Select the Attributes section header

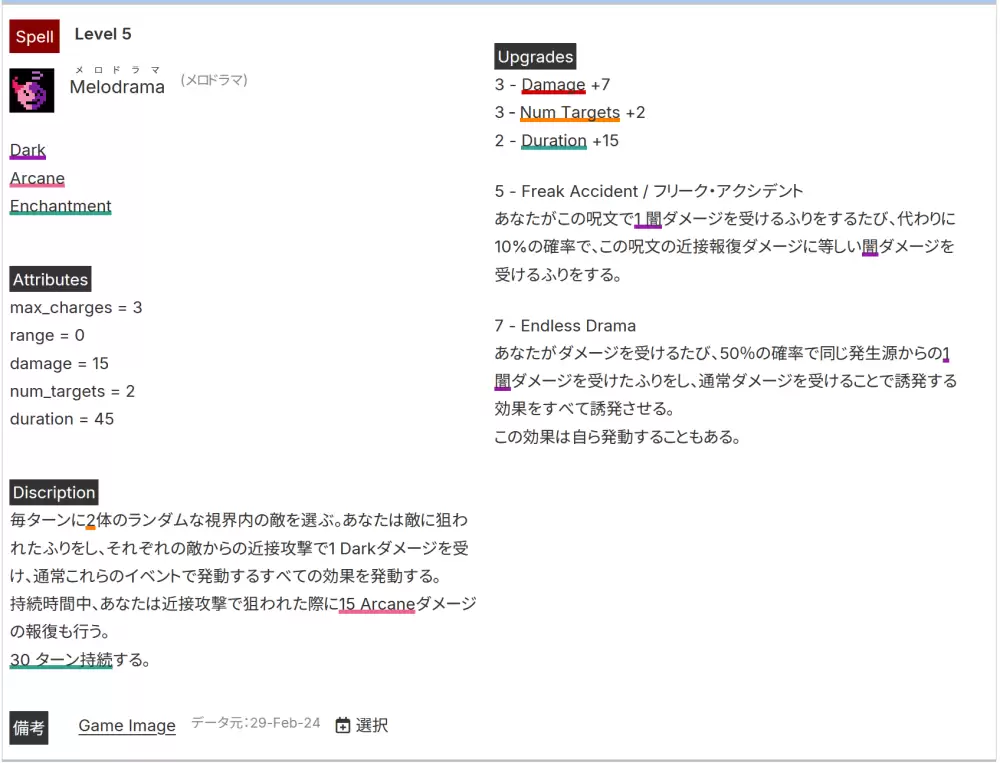click(x=51, y=280)
